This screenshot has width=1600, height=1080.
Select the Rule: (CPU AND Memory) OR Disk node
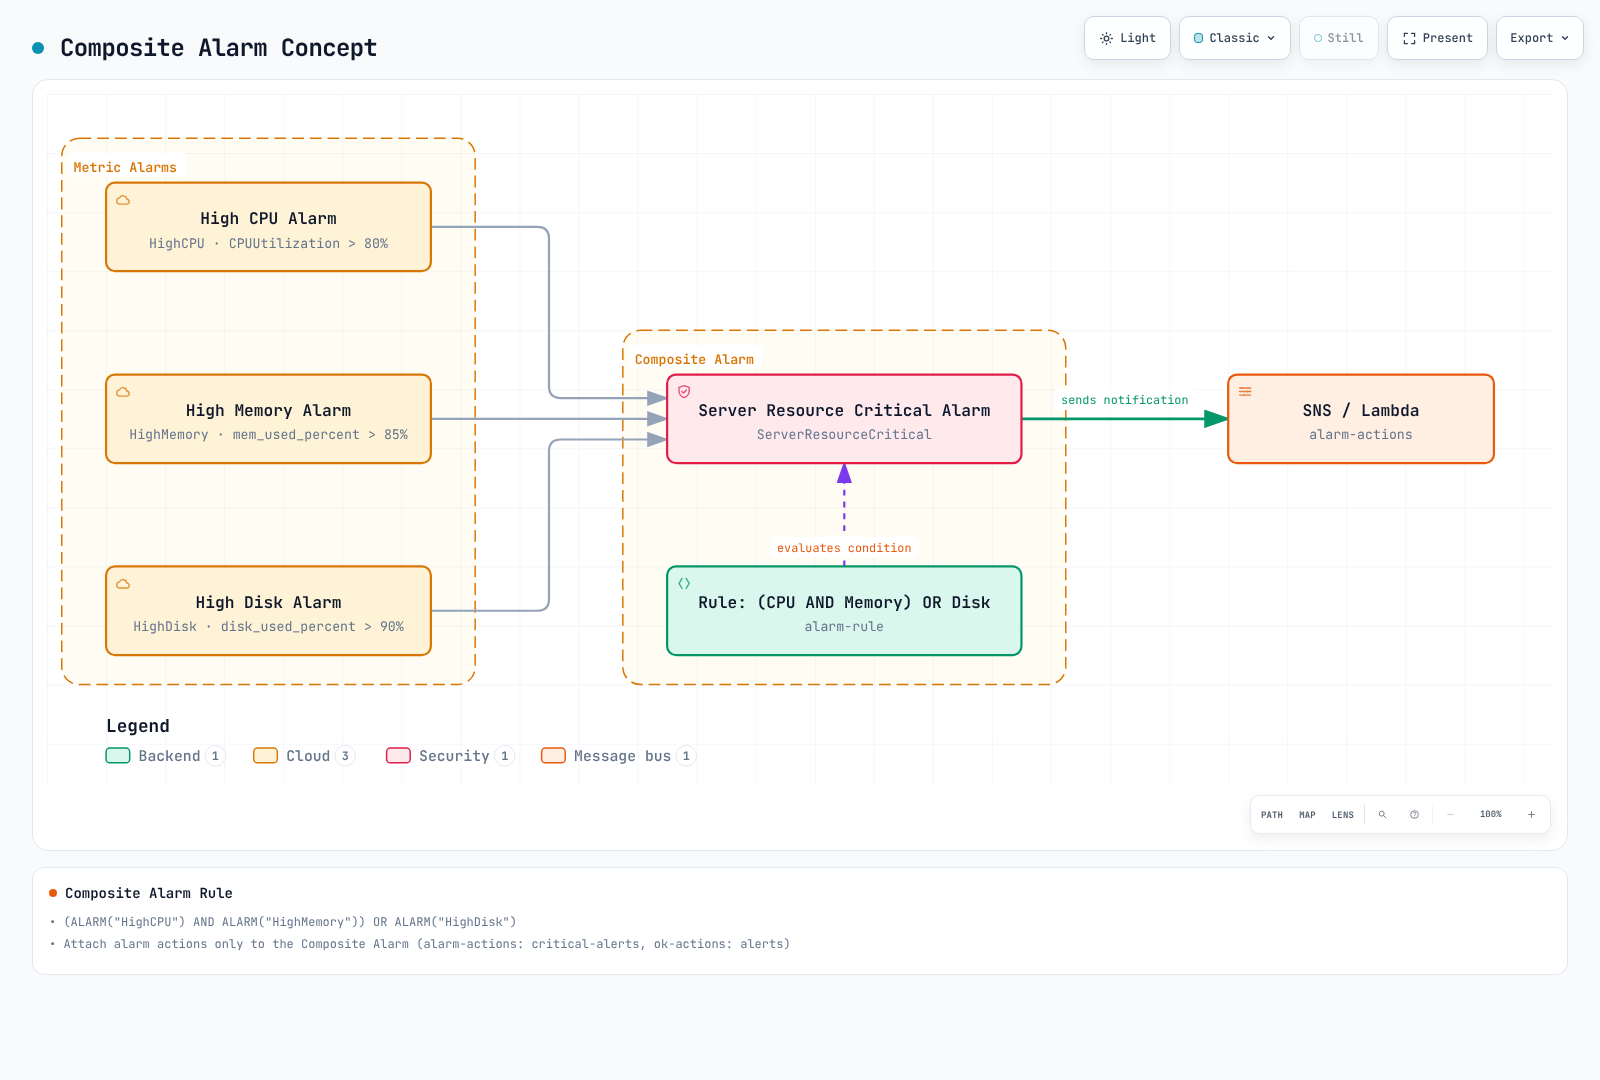click(x=844, y=611)
